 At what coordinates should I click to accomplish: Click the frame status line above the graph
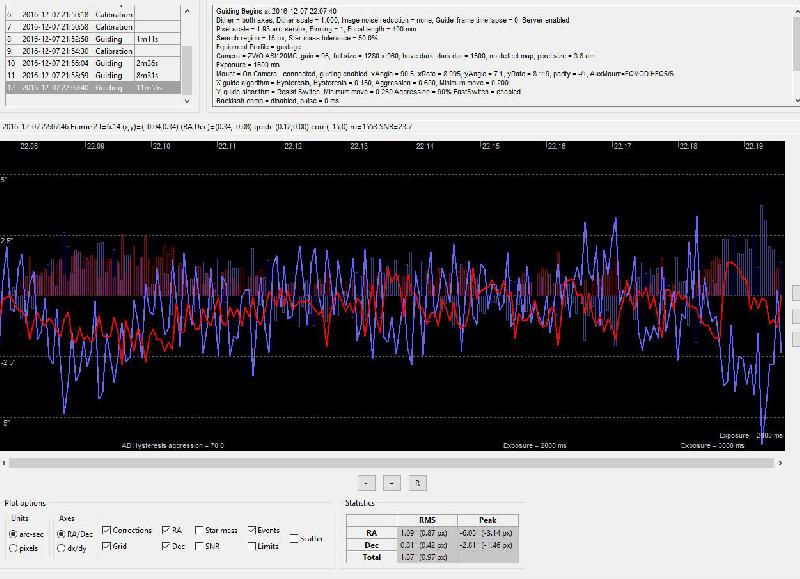207,127
